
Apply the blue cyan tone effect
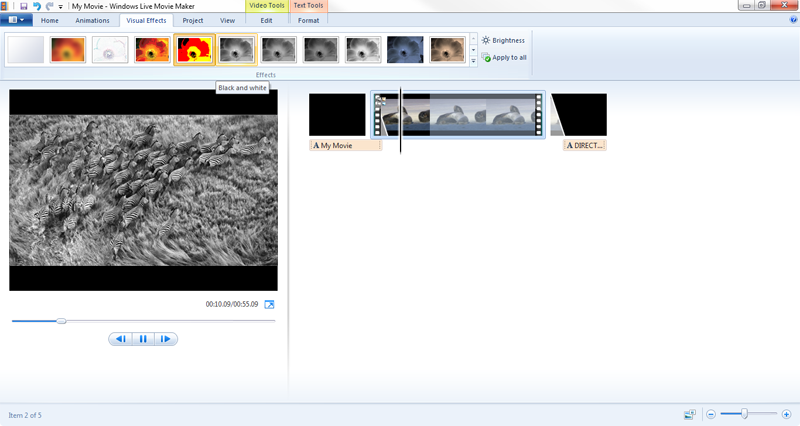coord(405,49)
